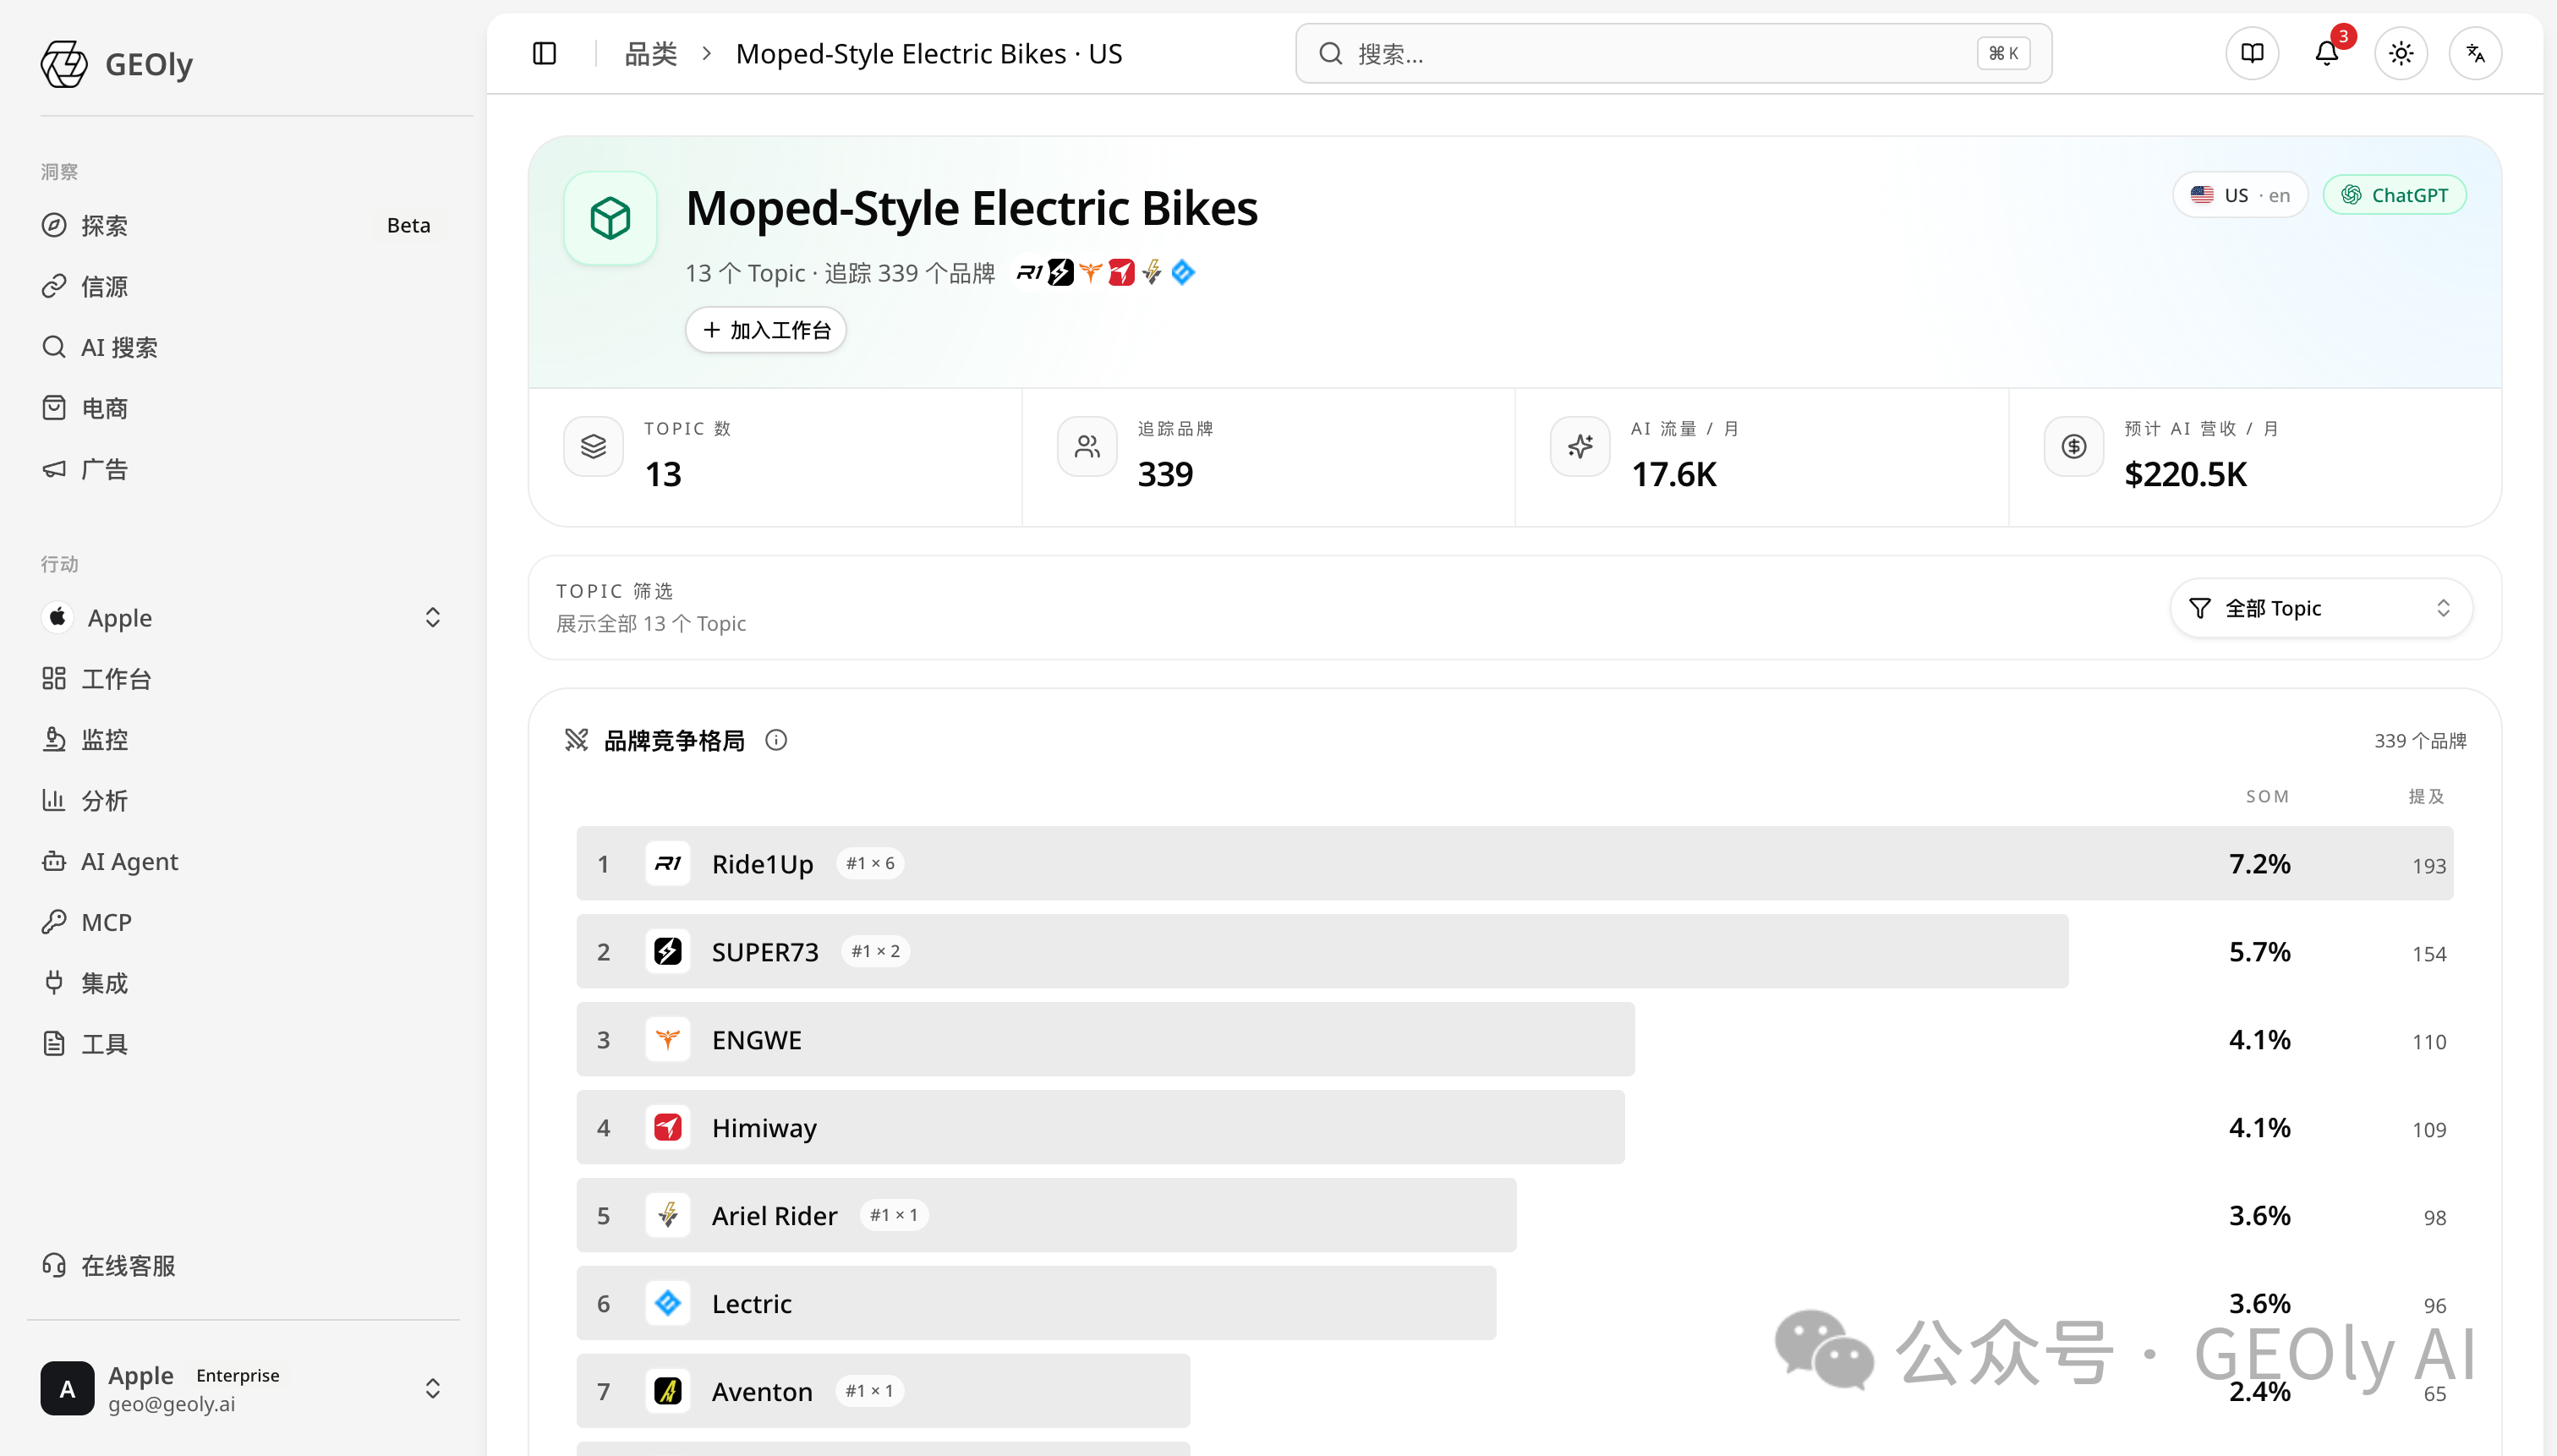The height and width of the screenshot is (1456, 2557).
Task: Open the Aventon brand row
Action: click(x=1514, y=1391)
